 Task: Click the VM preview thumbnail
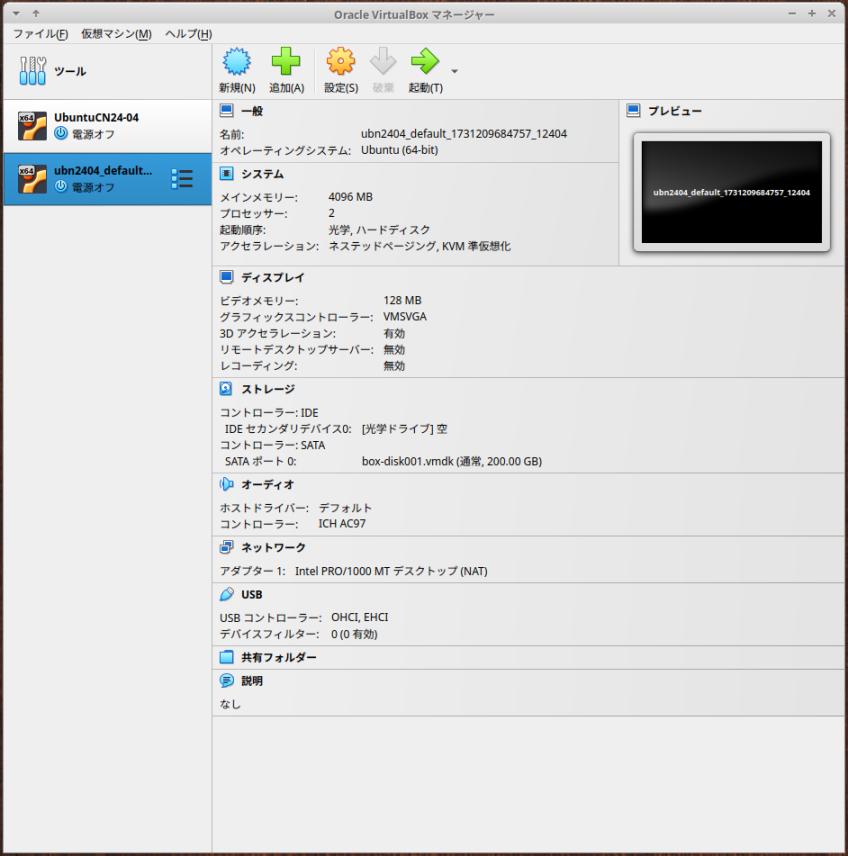[x=732, y=192]
